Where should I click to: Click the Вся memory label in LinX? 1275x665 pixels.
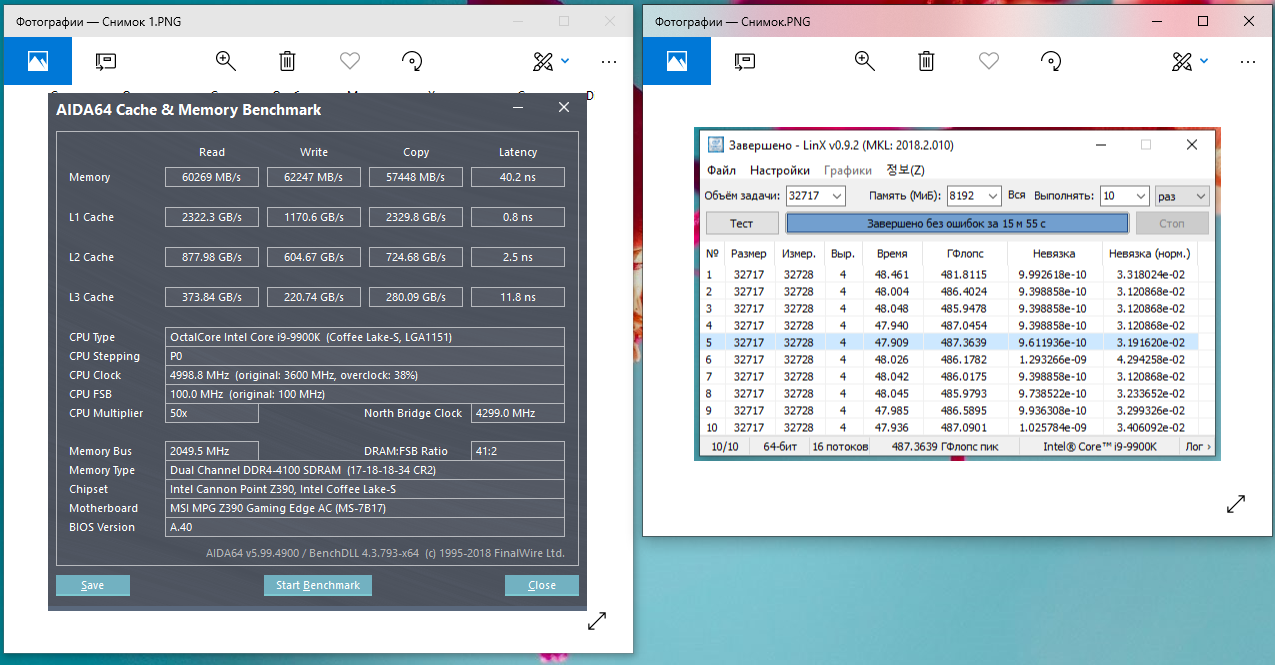(x=1017, y=196)
